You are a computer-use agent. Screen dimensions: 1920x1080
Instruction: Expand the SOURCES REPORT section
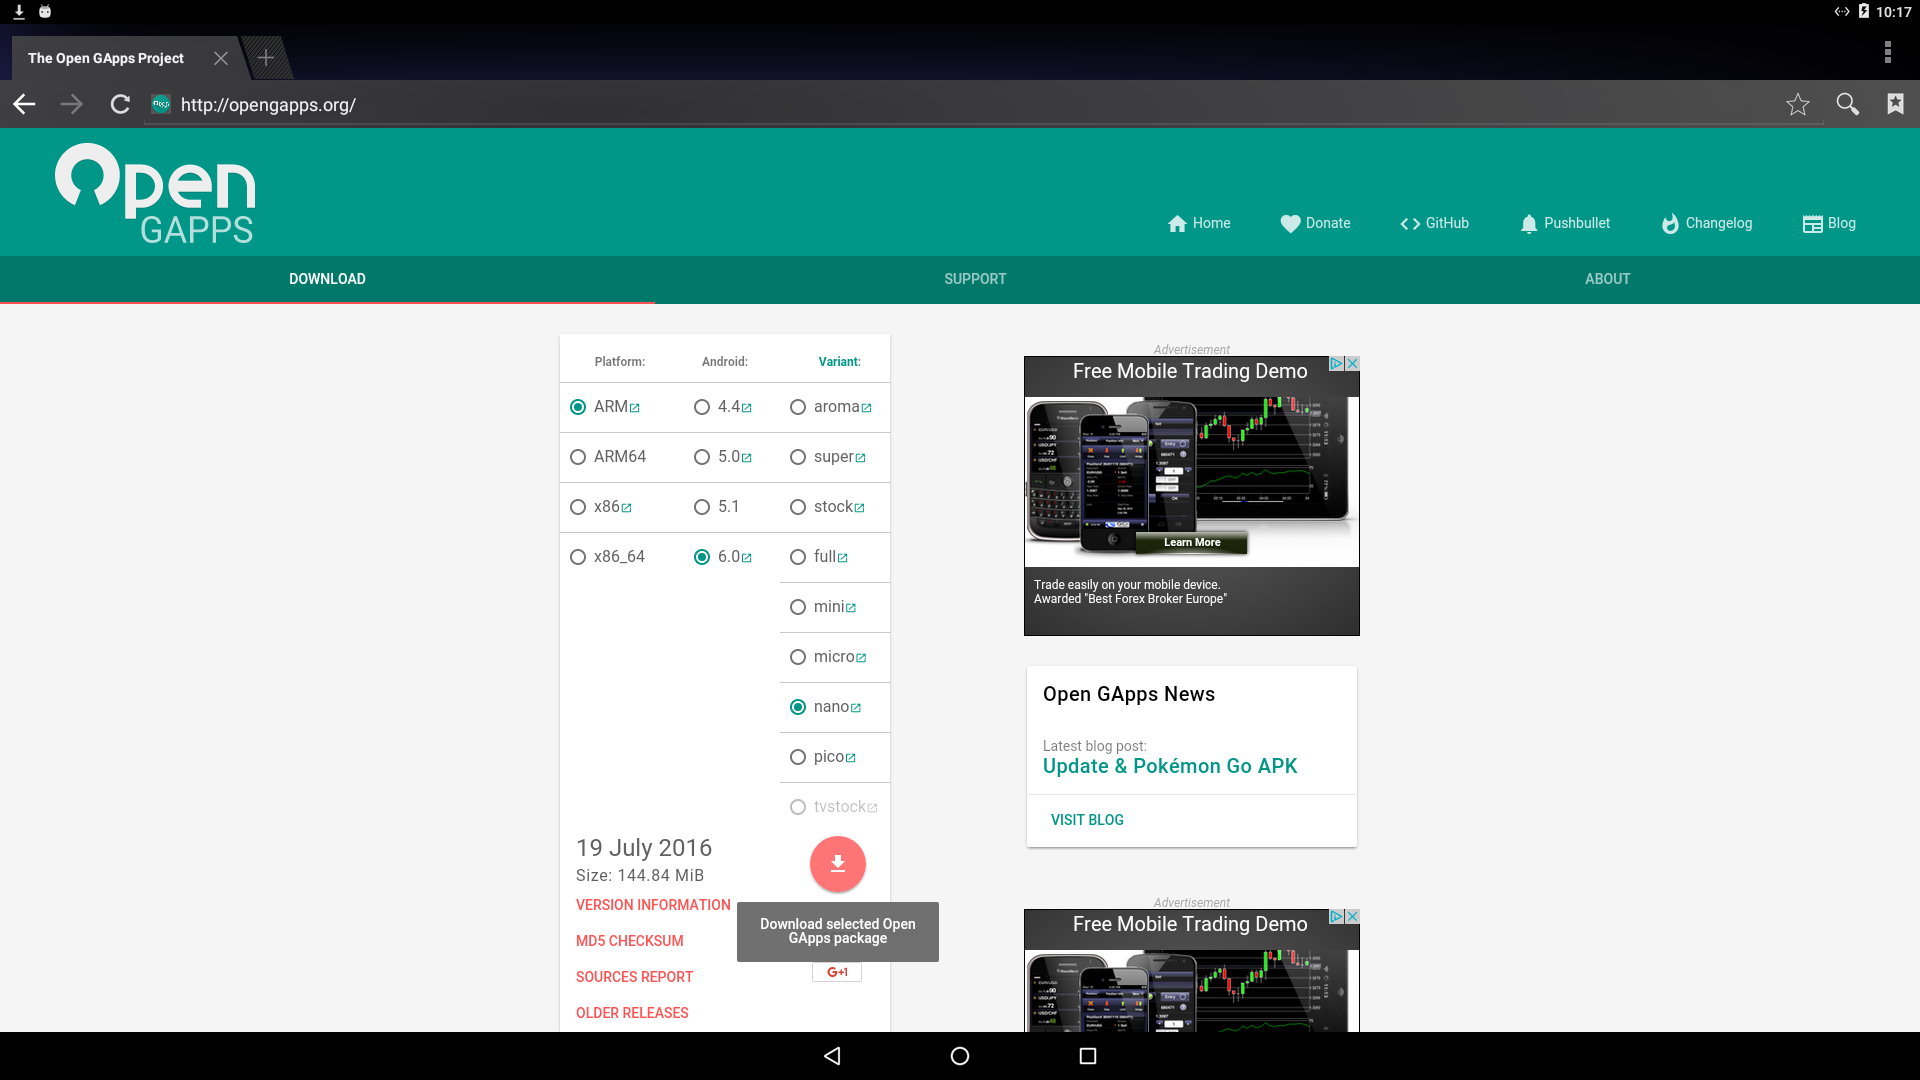tap(634, 976)
